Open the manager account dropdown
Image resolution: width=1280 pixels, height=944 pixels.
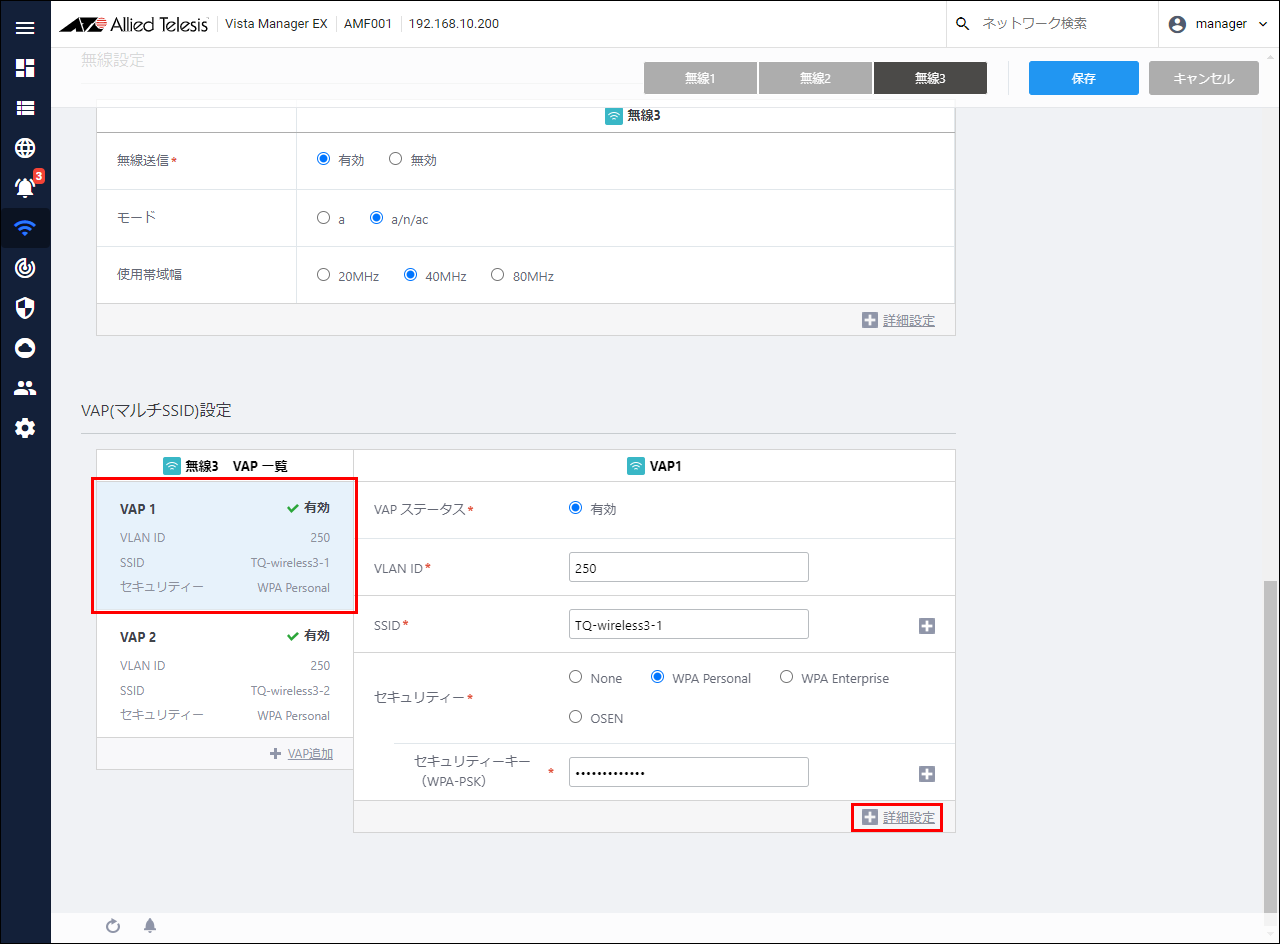pyautogui.click(x=1219, y=24)
